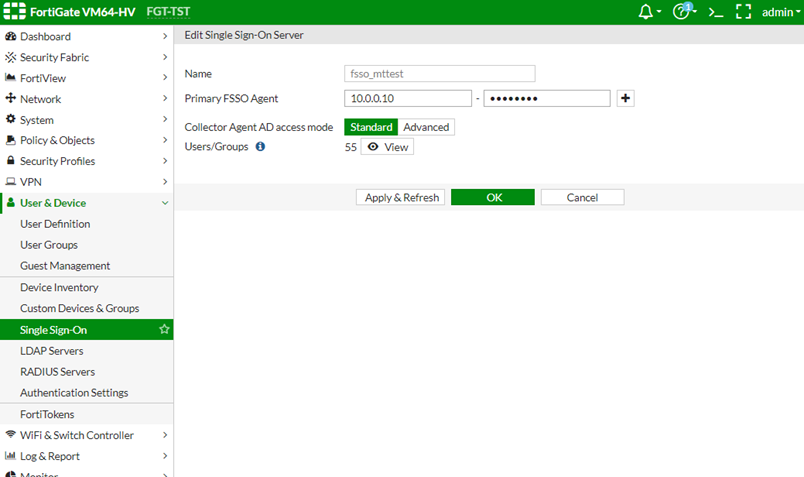Collapse the User & Device section
Screen dimensions: 804x477
86,203
